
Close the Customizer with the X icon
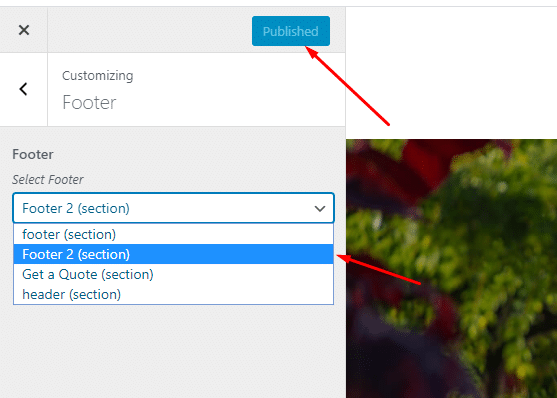point(24,30)
